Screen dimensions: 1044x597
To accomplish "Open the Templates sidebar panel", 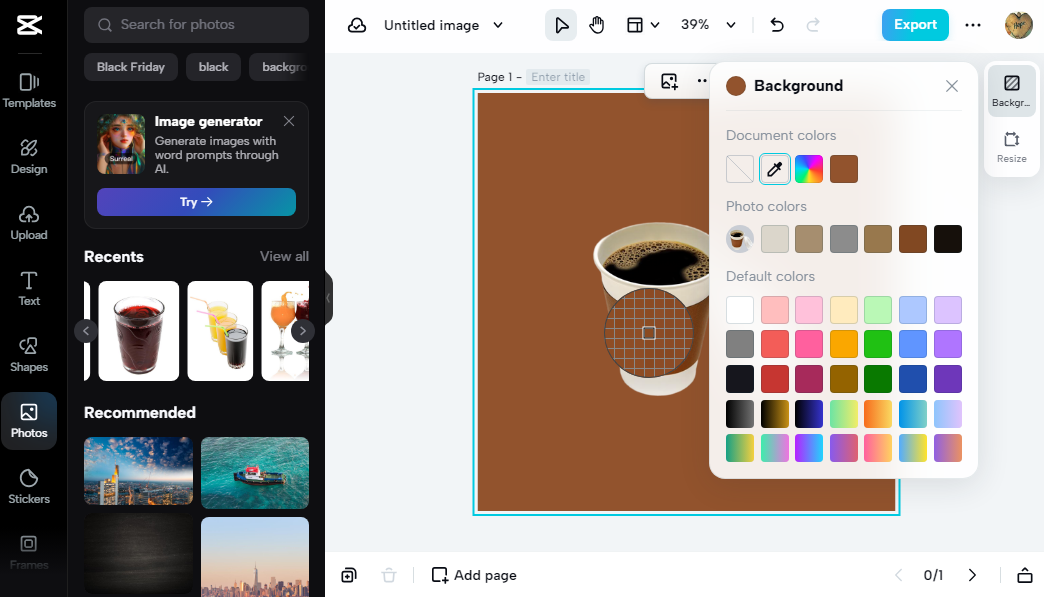I will coord(29,91).
